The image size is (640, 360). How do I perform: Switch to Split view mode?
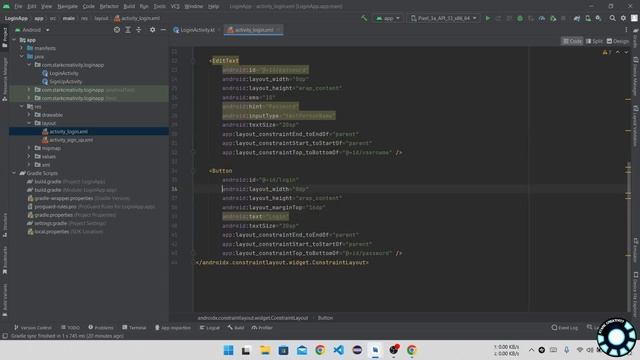coord(594,41)
